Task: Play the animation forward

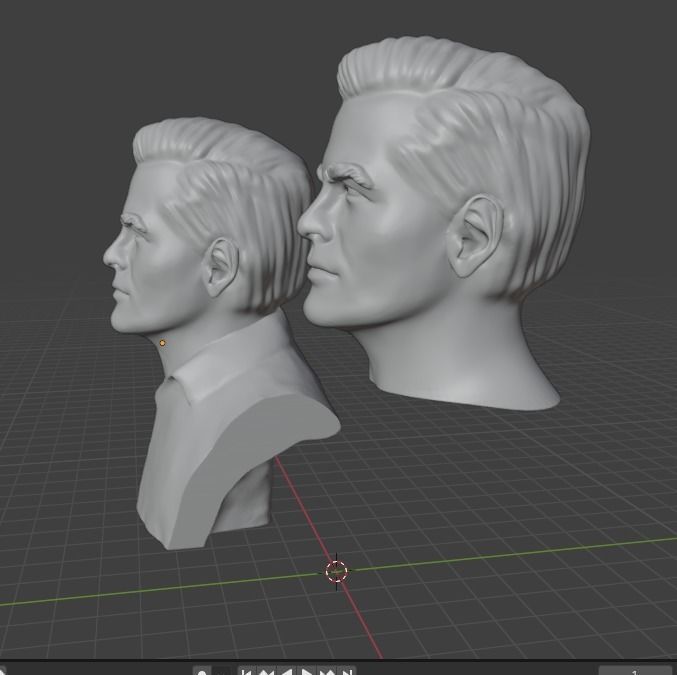Action: click(x=307, y=671)
